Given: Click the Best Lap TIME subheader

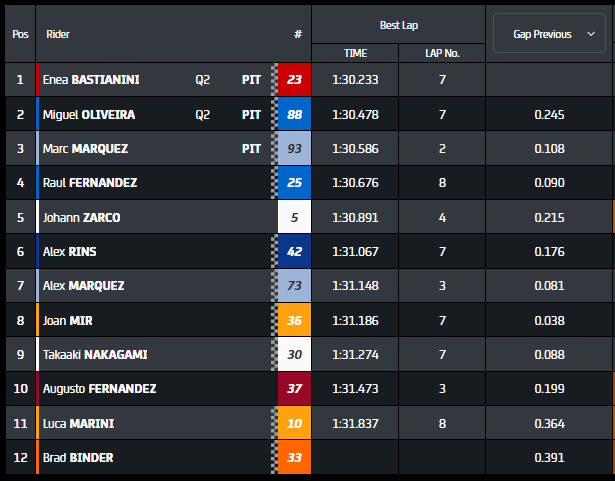Looking at the screenshot, I should 356,53.
